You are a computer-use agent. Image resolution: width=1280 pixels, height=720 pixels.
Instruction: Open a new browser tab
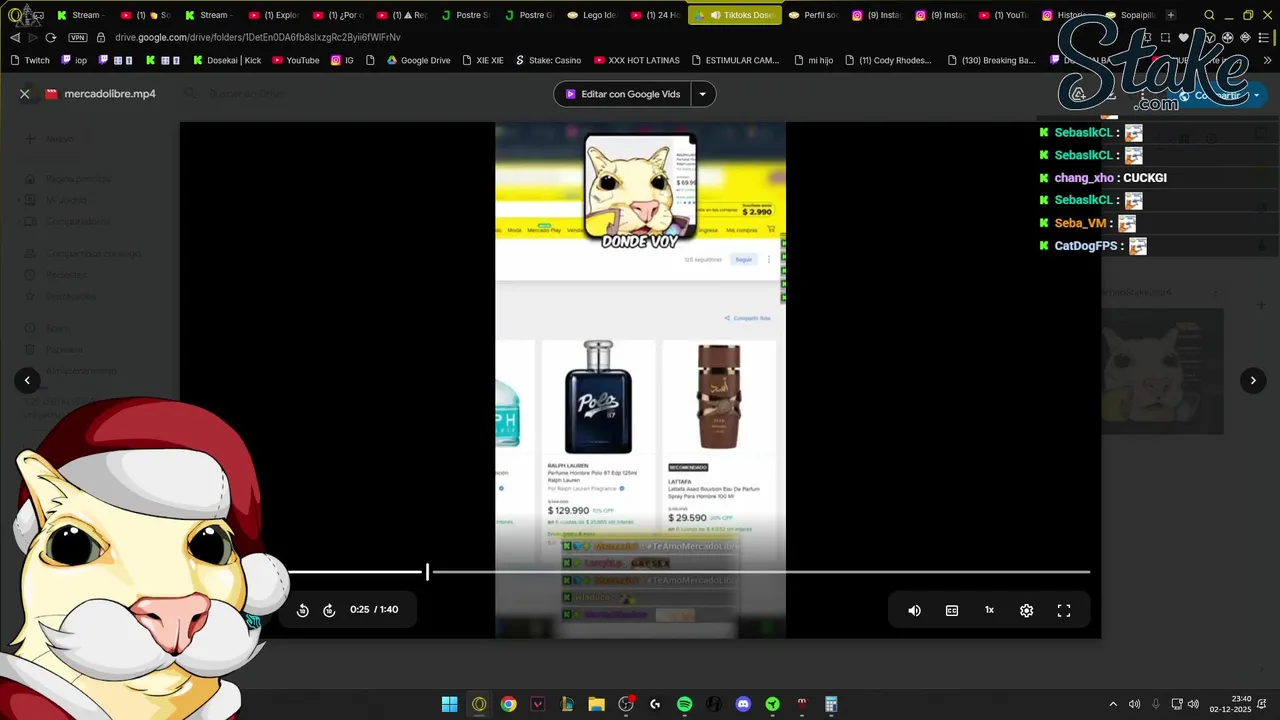point(1171,15)
